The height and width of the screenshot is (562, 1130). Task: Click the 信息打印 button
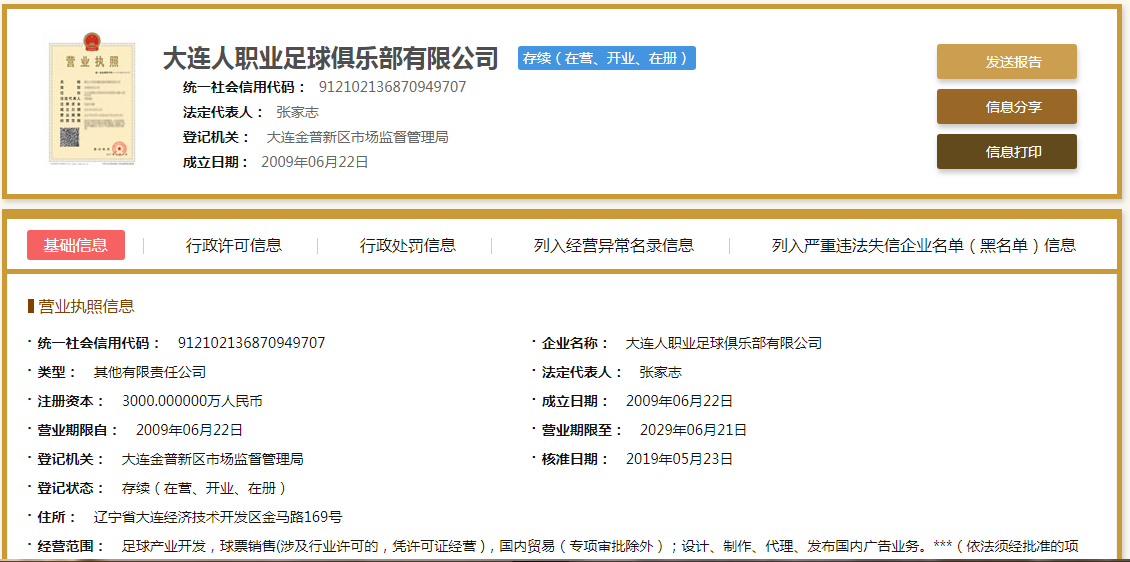point(1007,151)
